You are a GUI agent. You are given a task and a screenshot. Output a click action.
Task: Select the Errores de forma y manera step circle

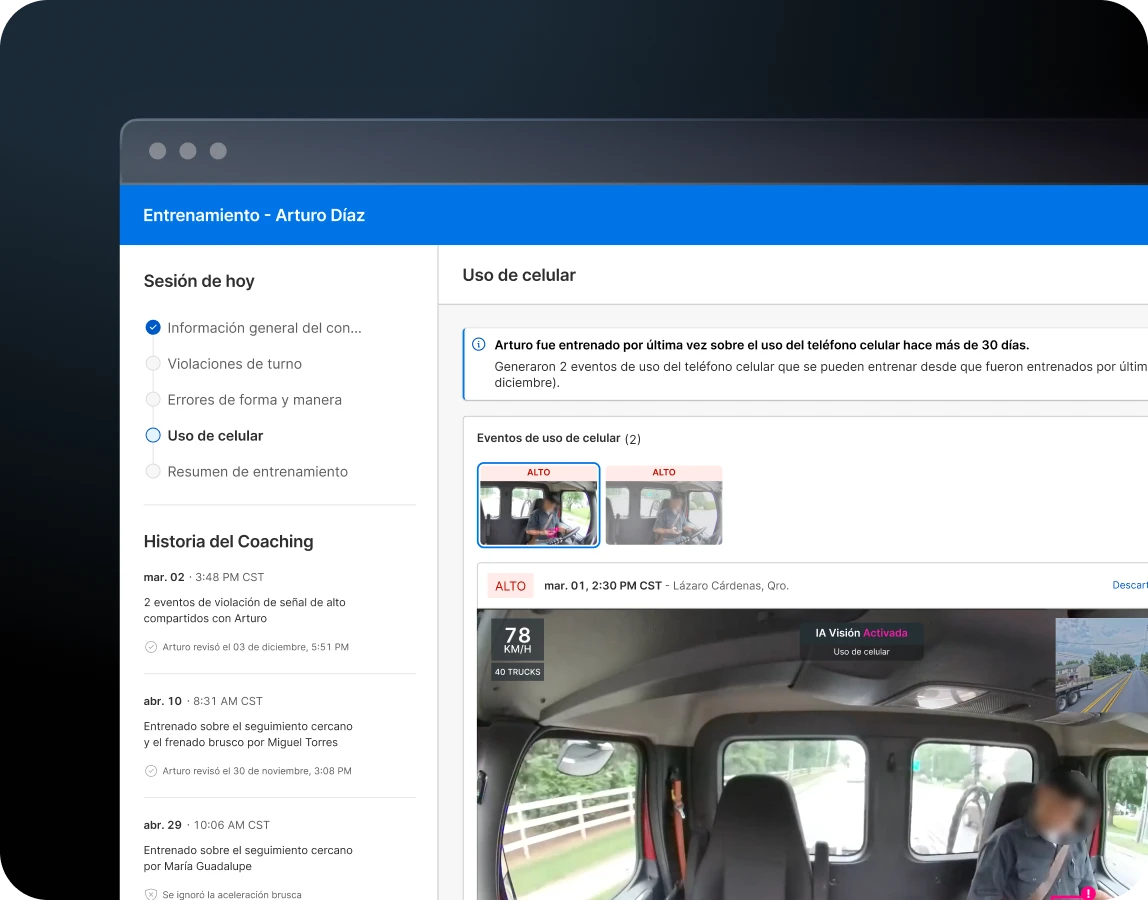click(x=153, y=400)
